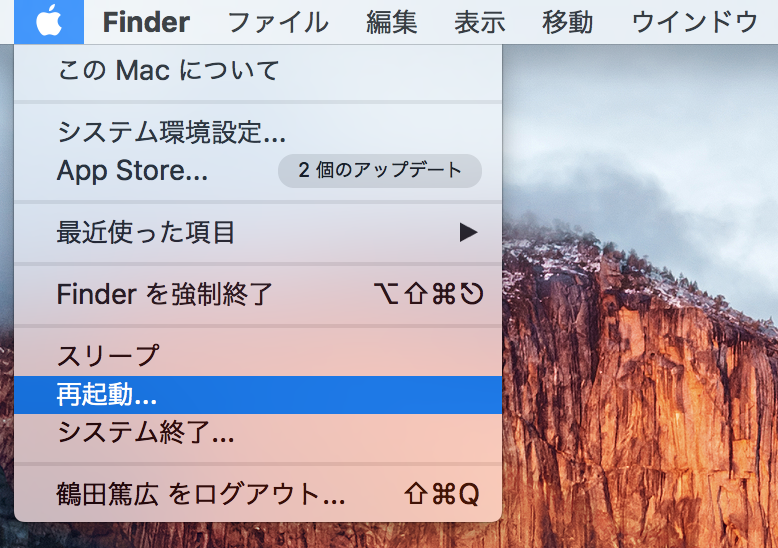778x548 pixels.
Task: Open the 移動 menu
Action: (568, 22)
